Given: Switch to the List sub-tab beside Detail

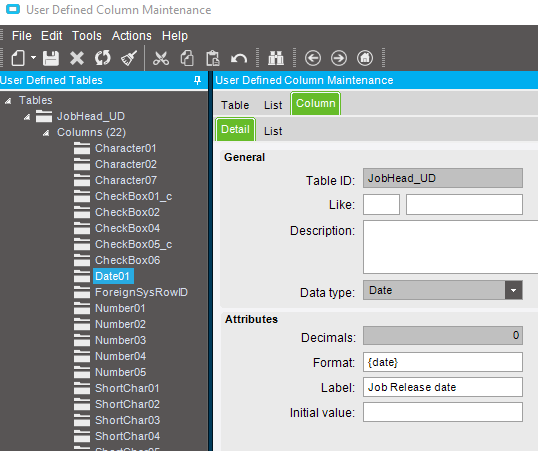Looking at the screenshot, I should 273,131.
